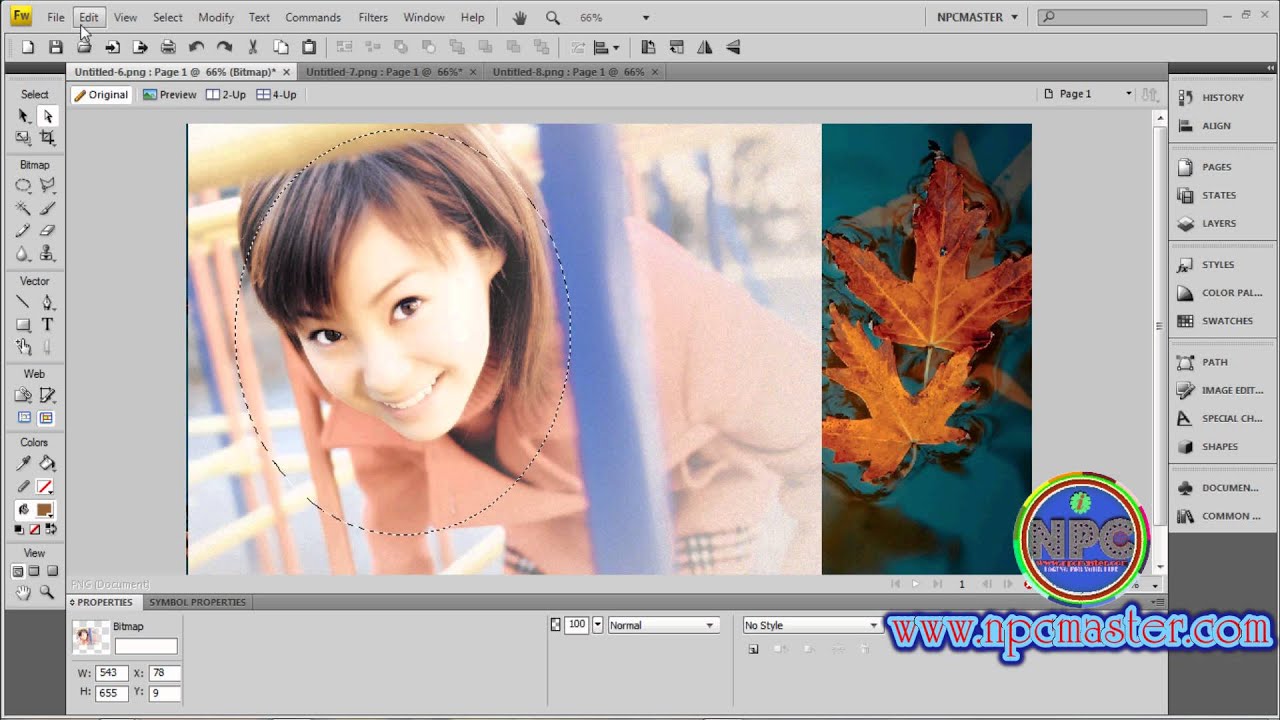Click the Save icon in toolbar

point(56,47)
